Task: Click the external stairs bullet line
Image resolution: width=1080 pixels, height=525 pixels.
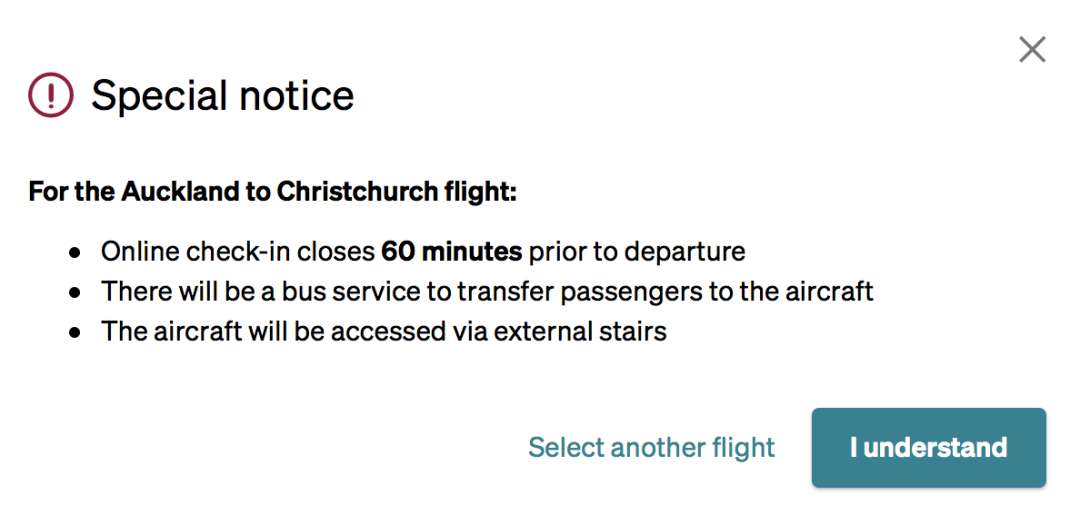Action: coord(384,331)
